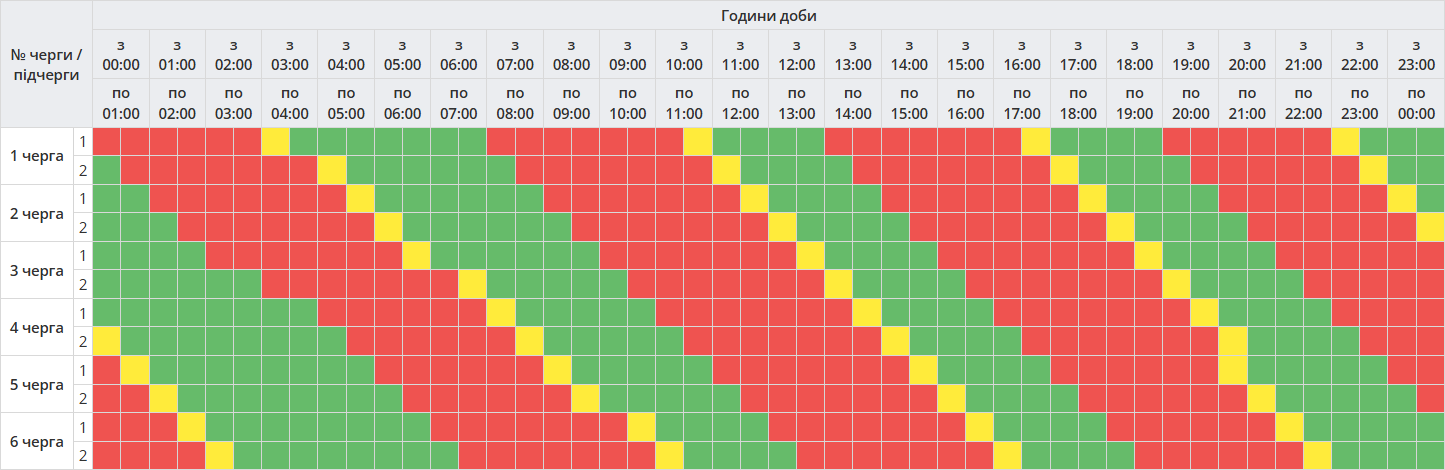Select subqueue 2 label of "5 черга"

[x=82, y=398]
